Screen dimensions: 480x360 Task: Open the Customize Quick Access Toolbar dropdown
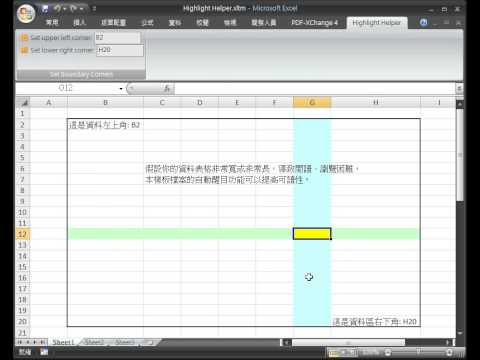[94, 9]
